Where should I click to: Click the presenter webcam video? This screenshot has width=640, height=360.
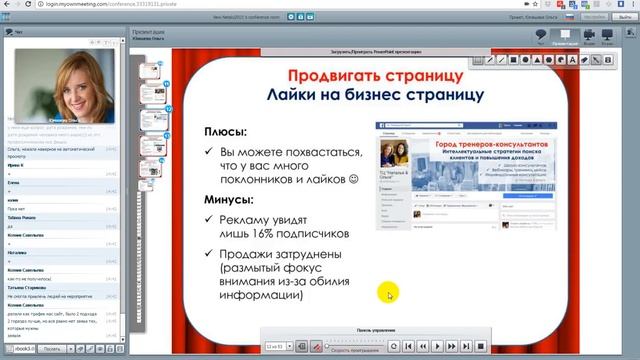(x=64, y=86)
